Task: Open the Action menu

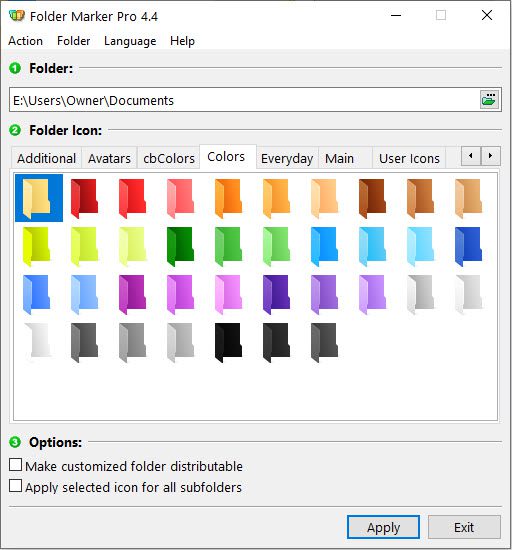Action: [26, 41]
